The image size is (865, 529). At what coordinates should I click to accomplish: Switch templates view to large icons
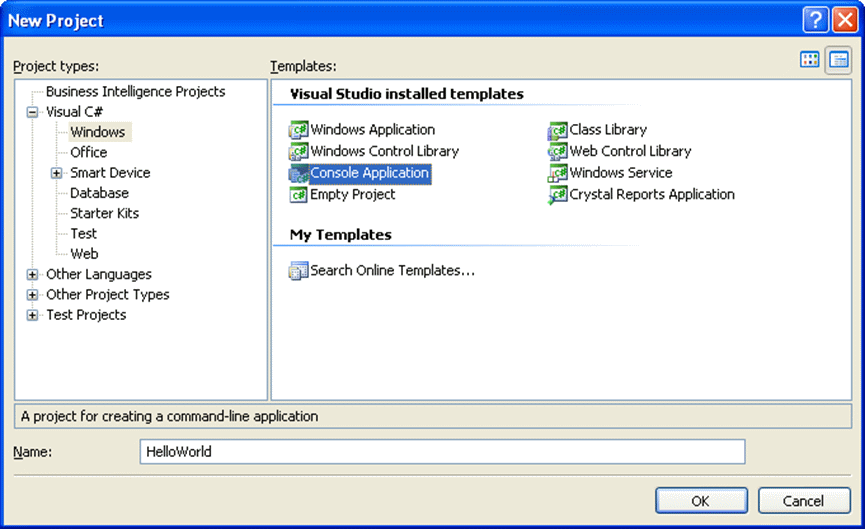[x=809, y=60]
